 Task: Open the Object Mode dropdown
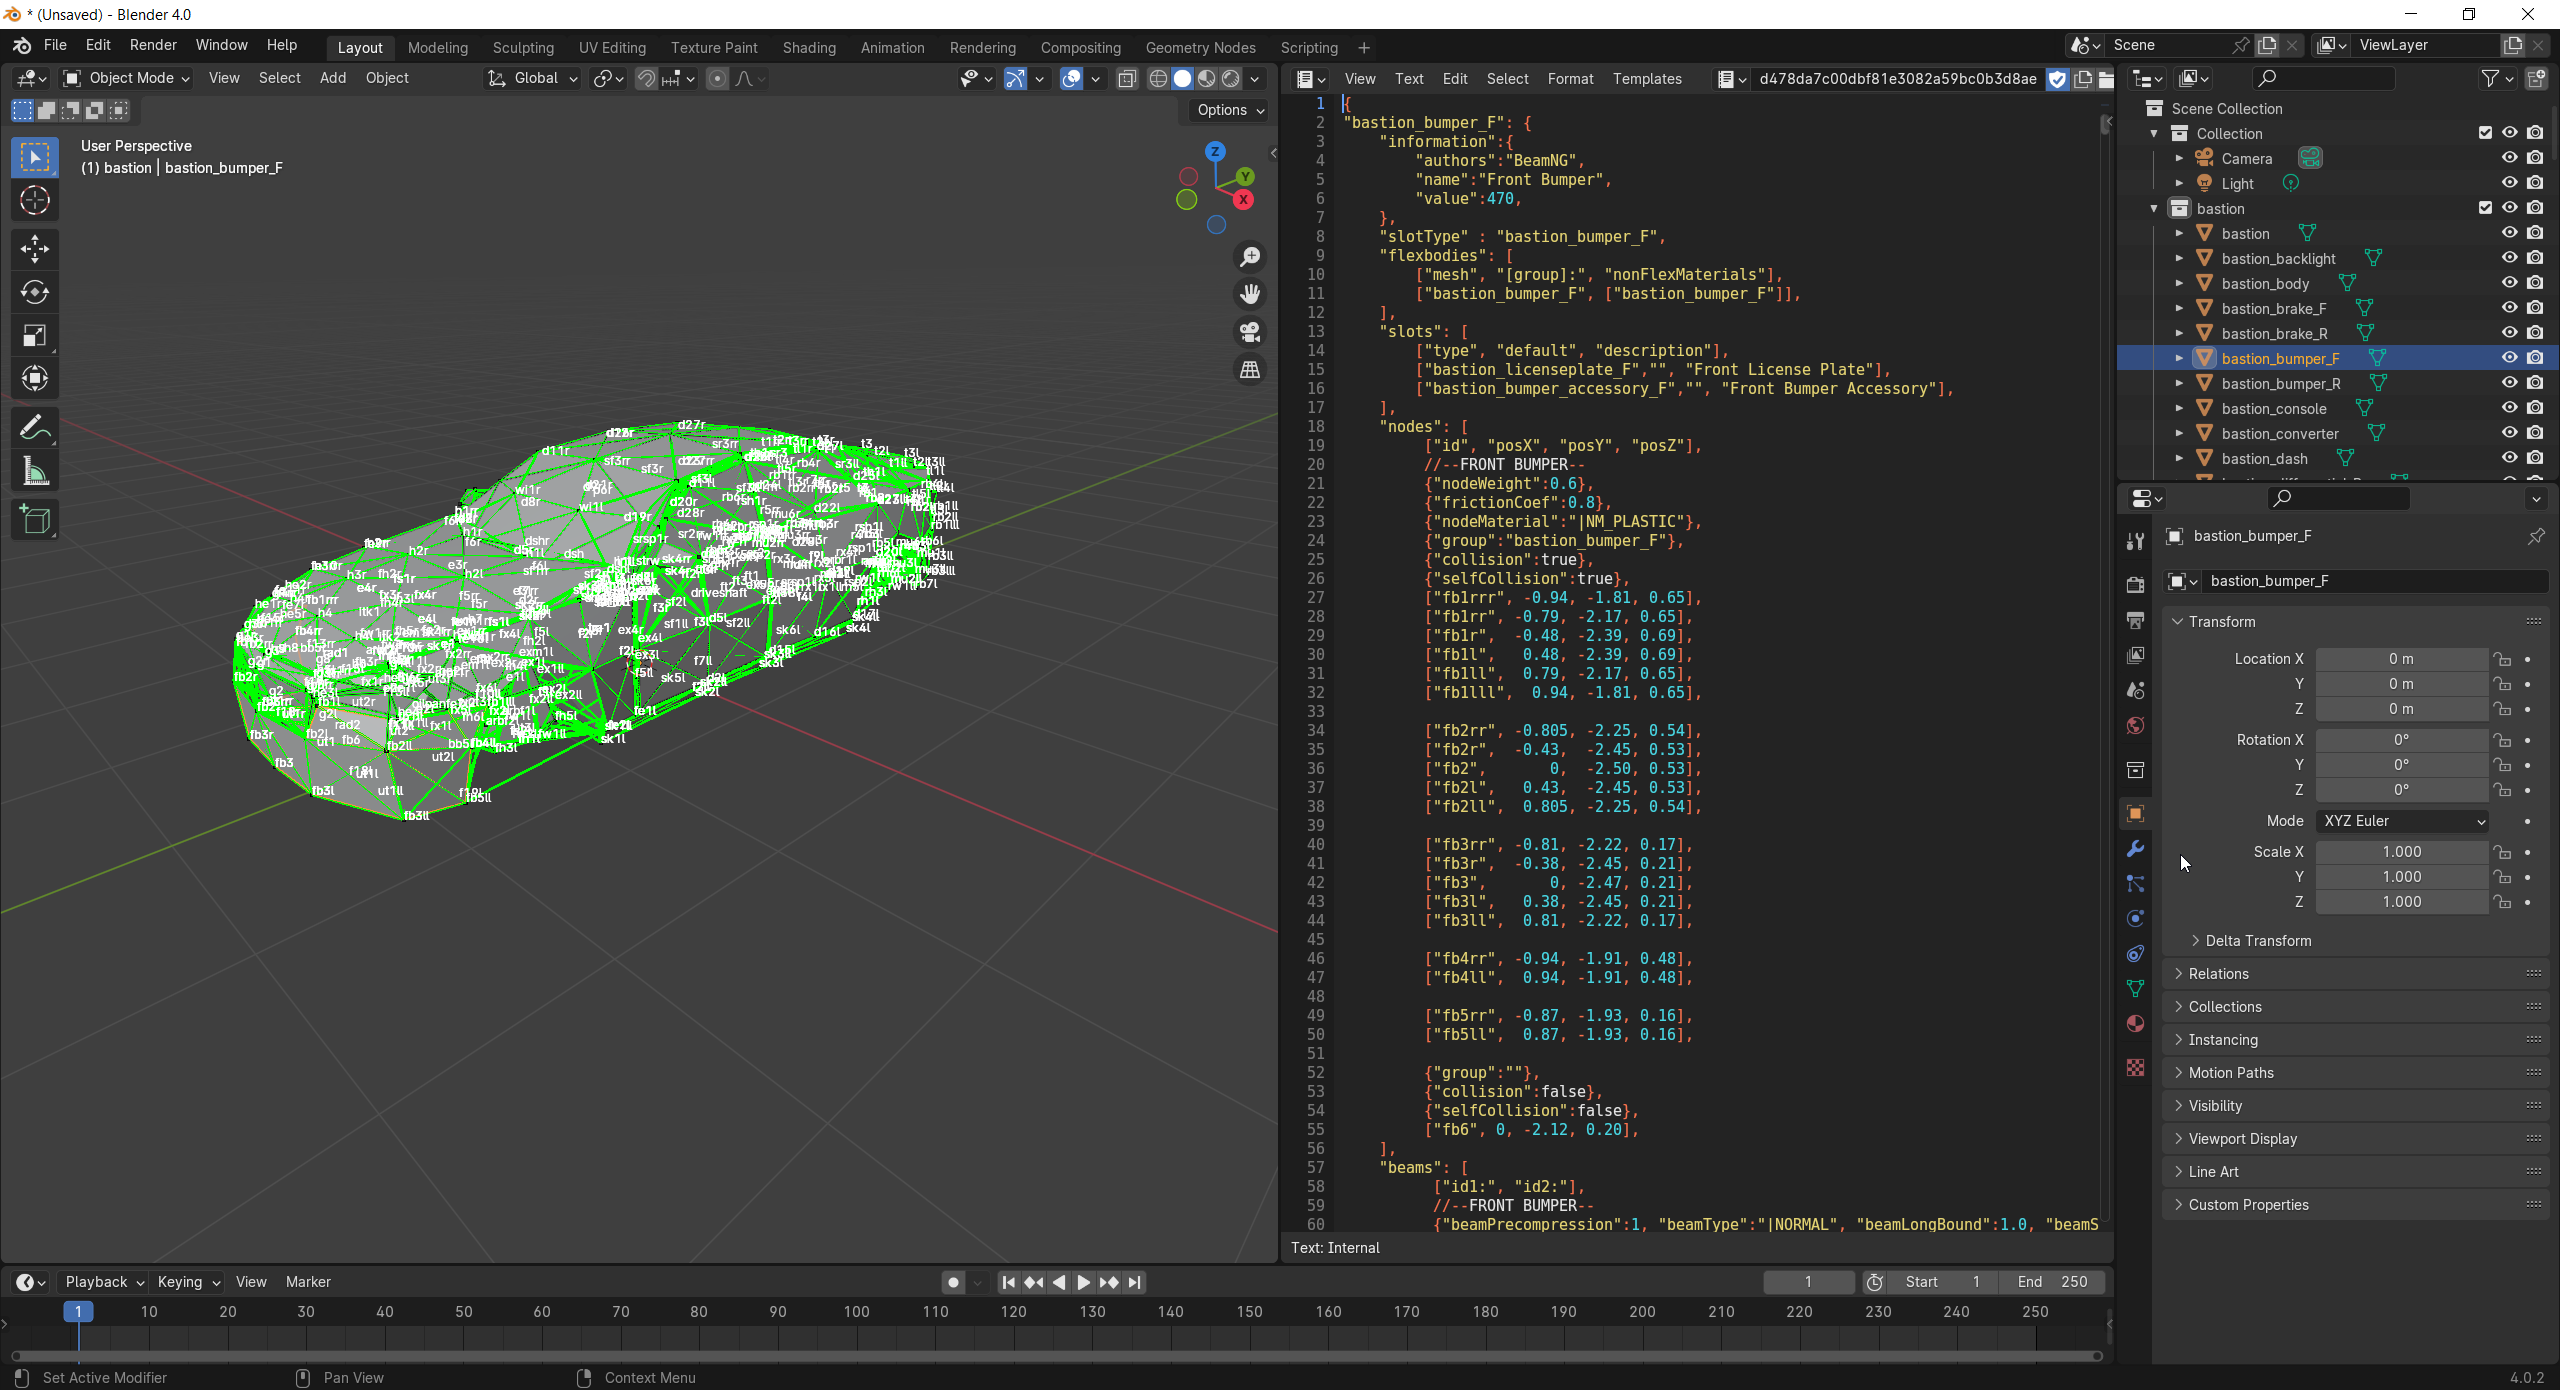click(x=126, y=78)
